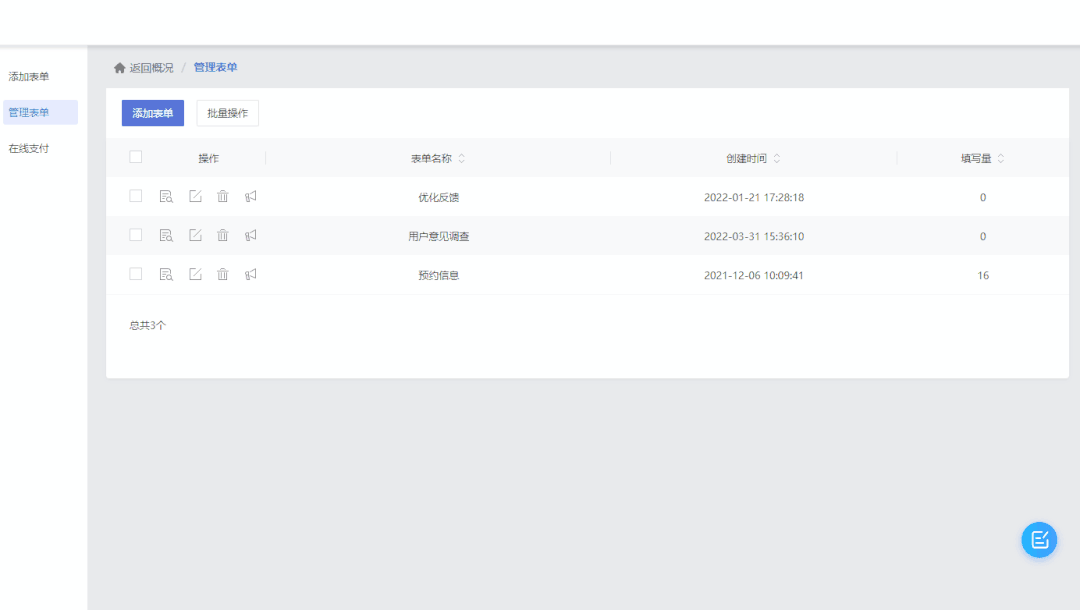Check the box for 优化反馈 row
Screen dimensions: 1080x610
(136, 196)
